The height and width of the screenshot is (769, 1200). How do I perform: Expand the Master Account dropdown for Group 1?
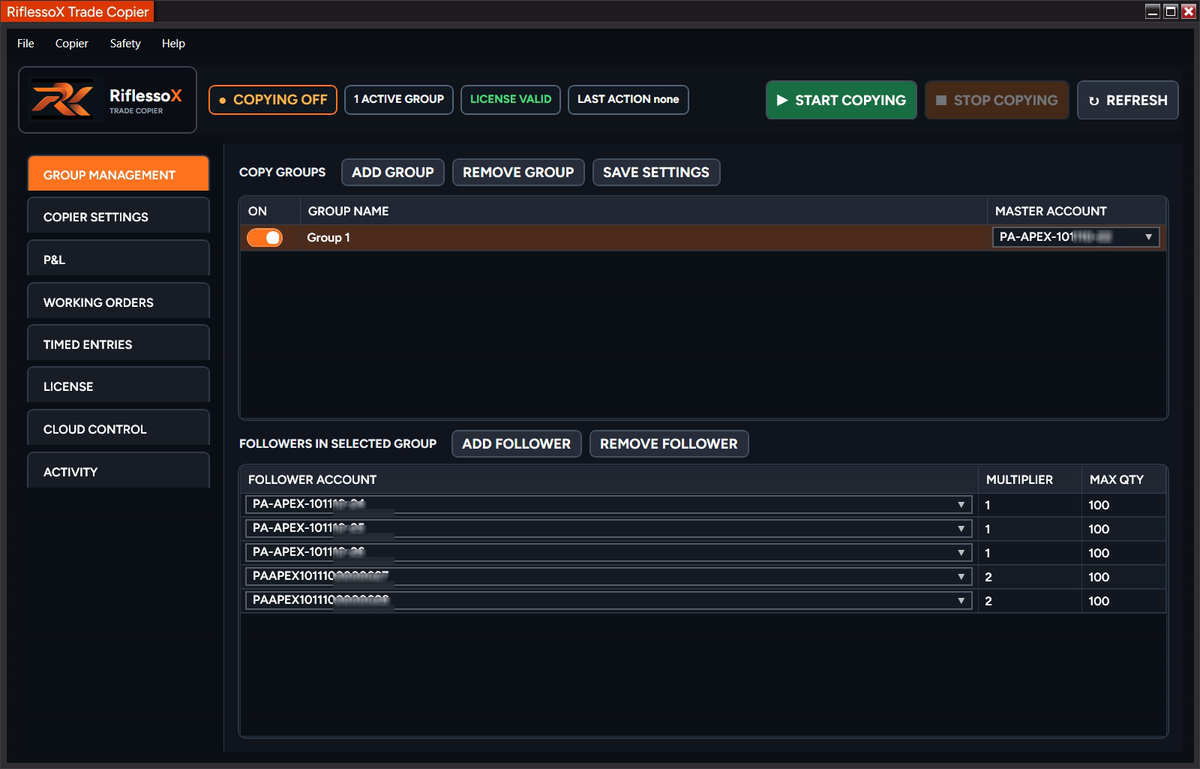click(1076, 237)
